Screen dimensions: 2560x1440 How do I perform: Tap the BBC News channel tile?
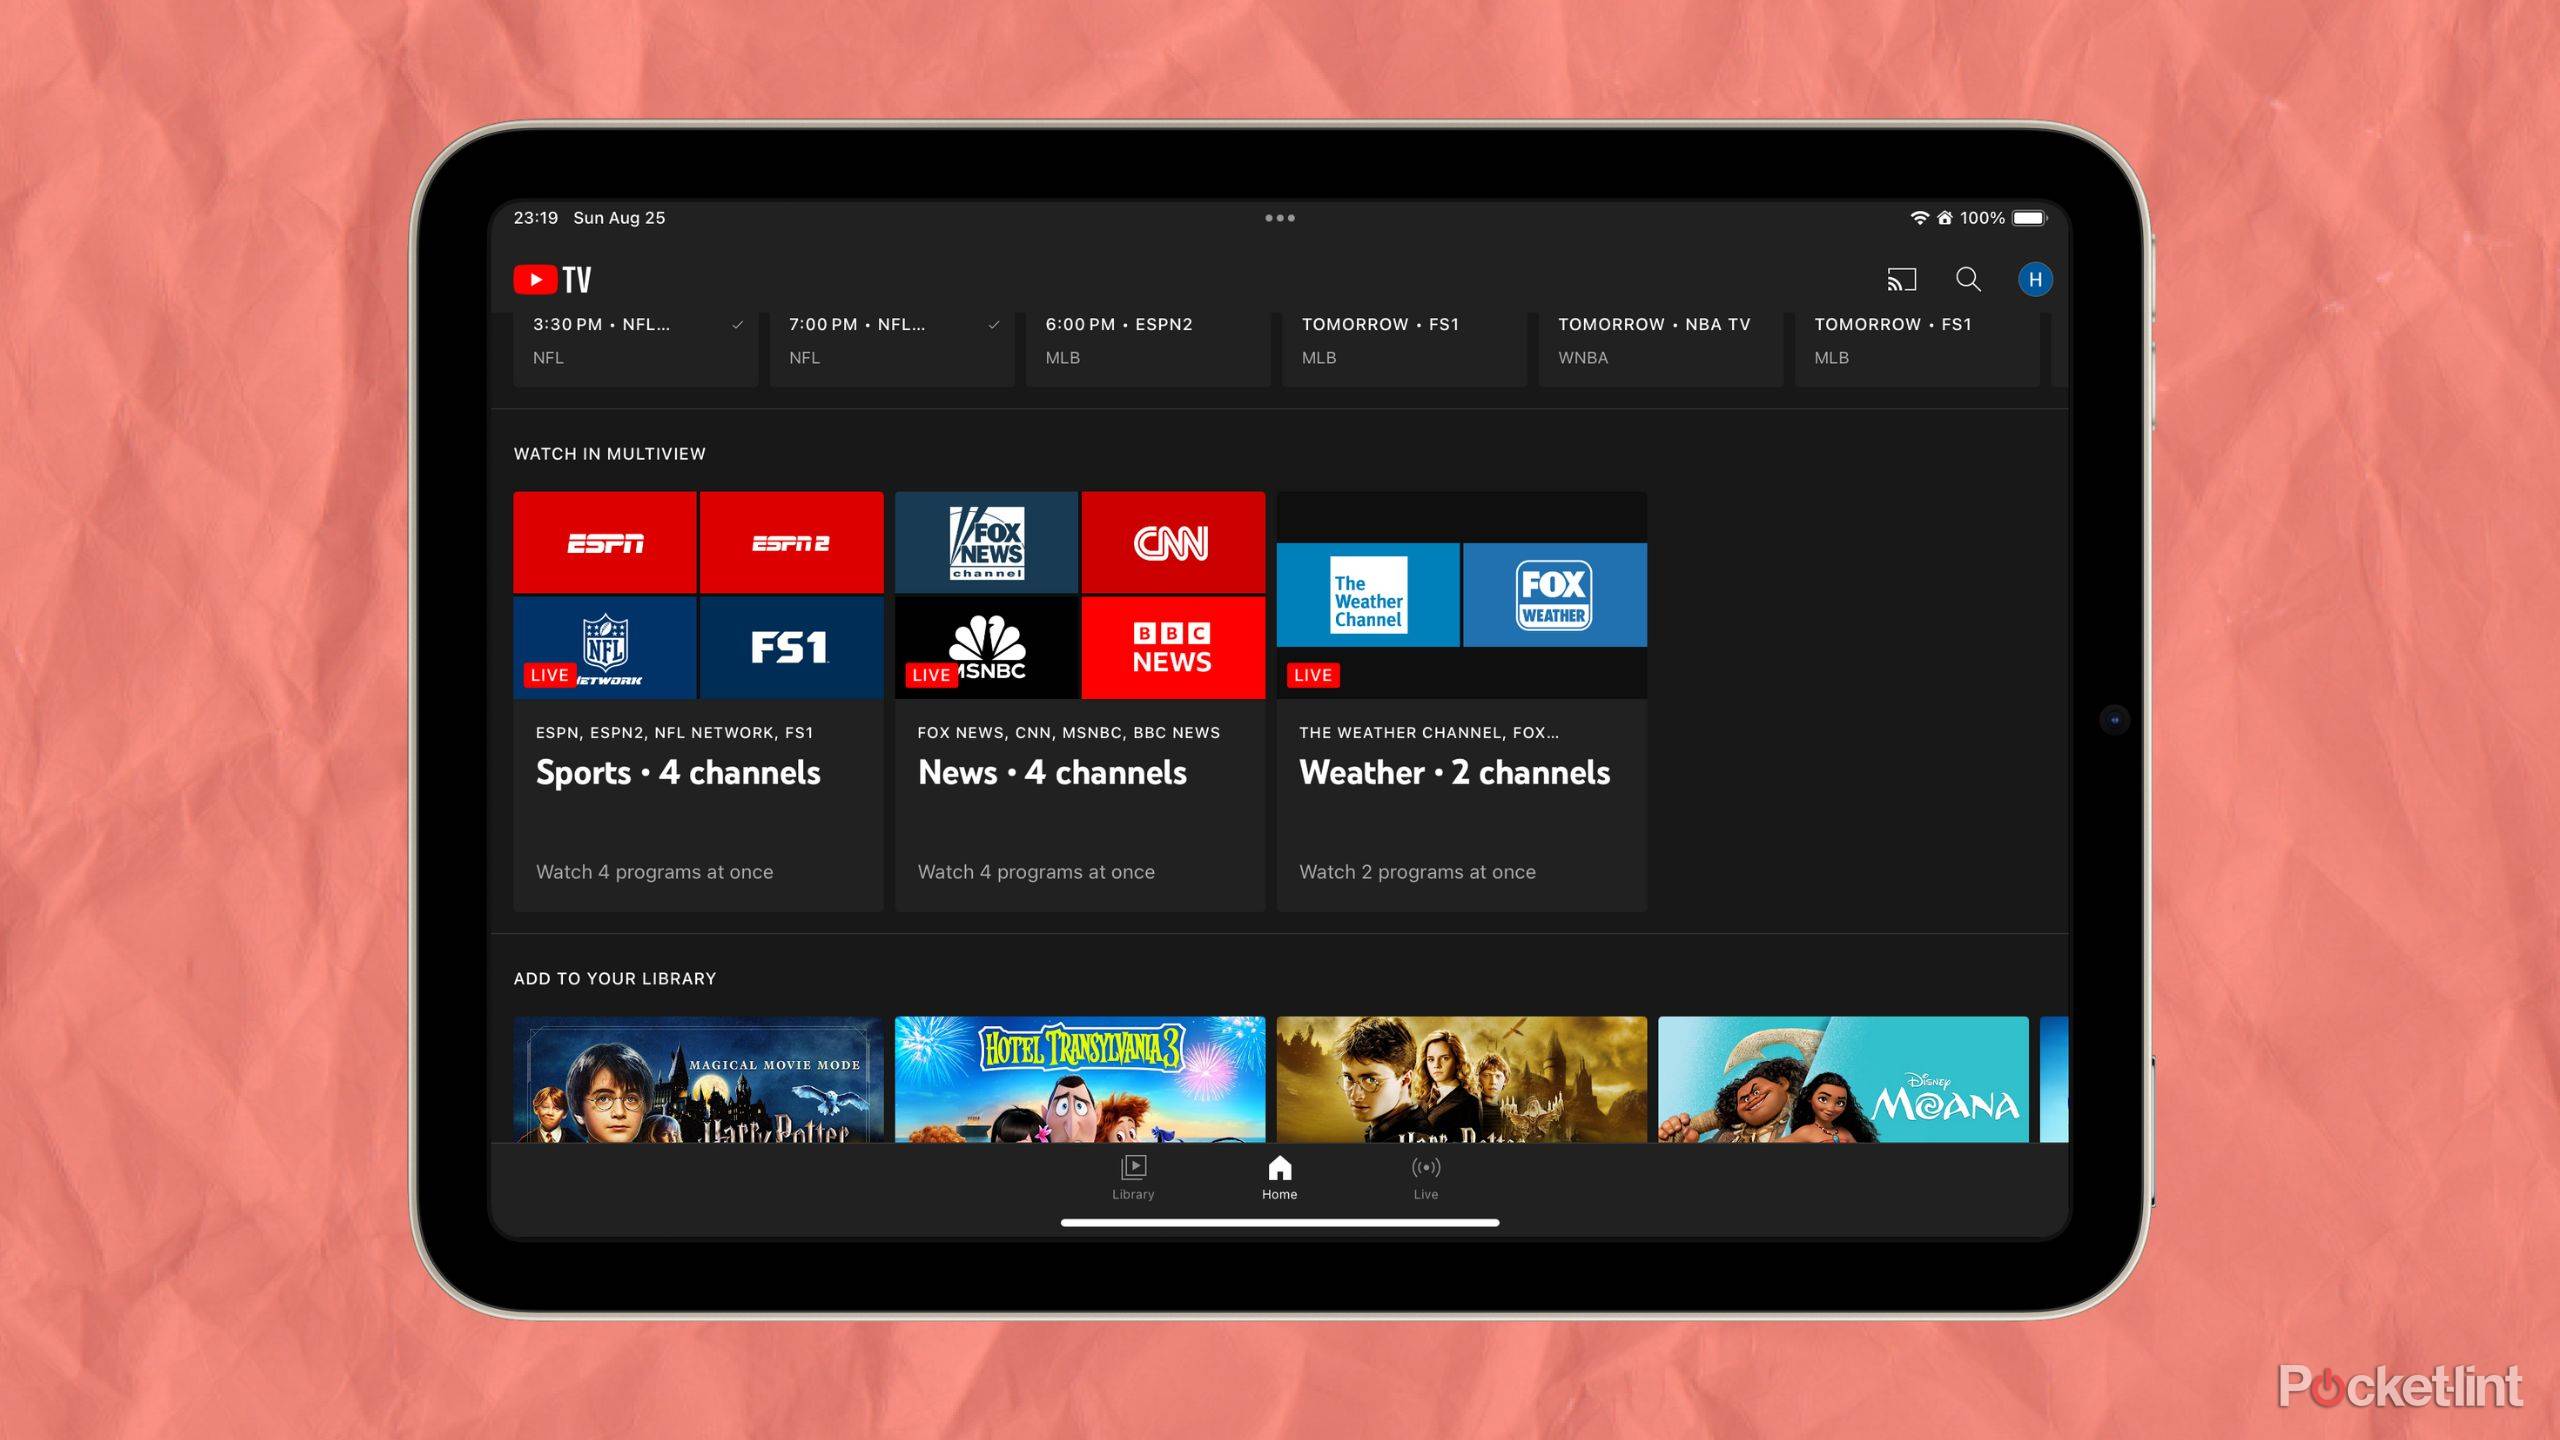pyautogui.click(x=1172, y=648)
